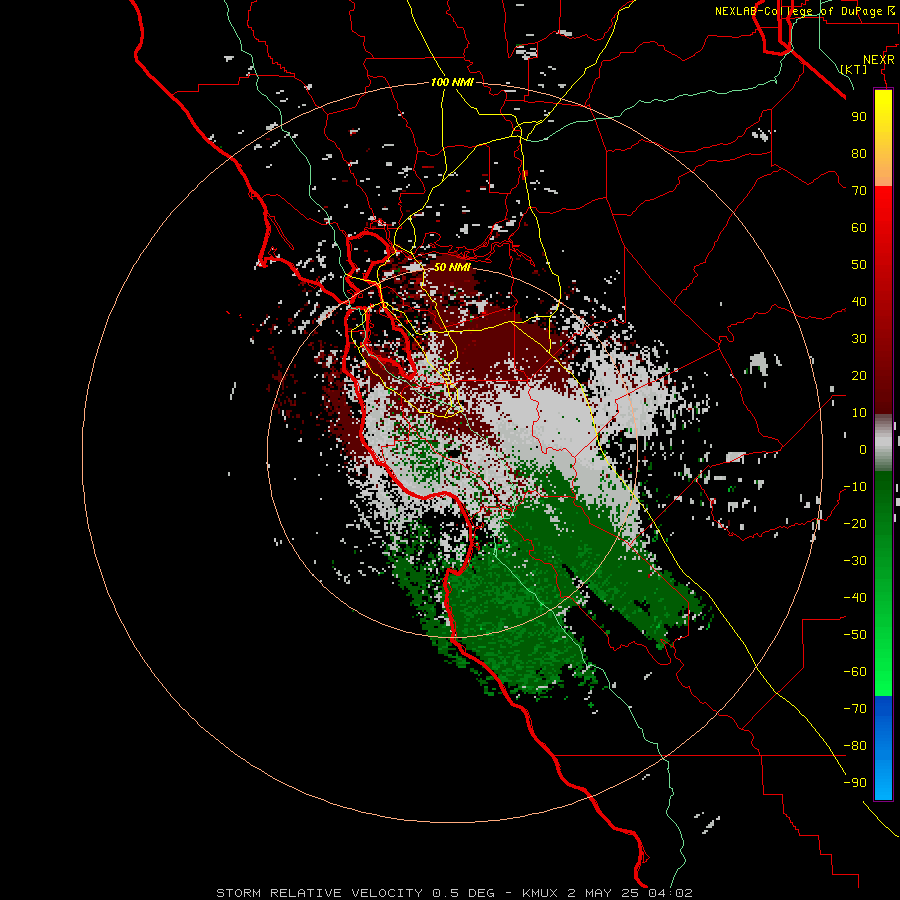Click the 10 value on the velocity scale
This screenshot has width=900, height=900.
pos(859,413)
